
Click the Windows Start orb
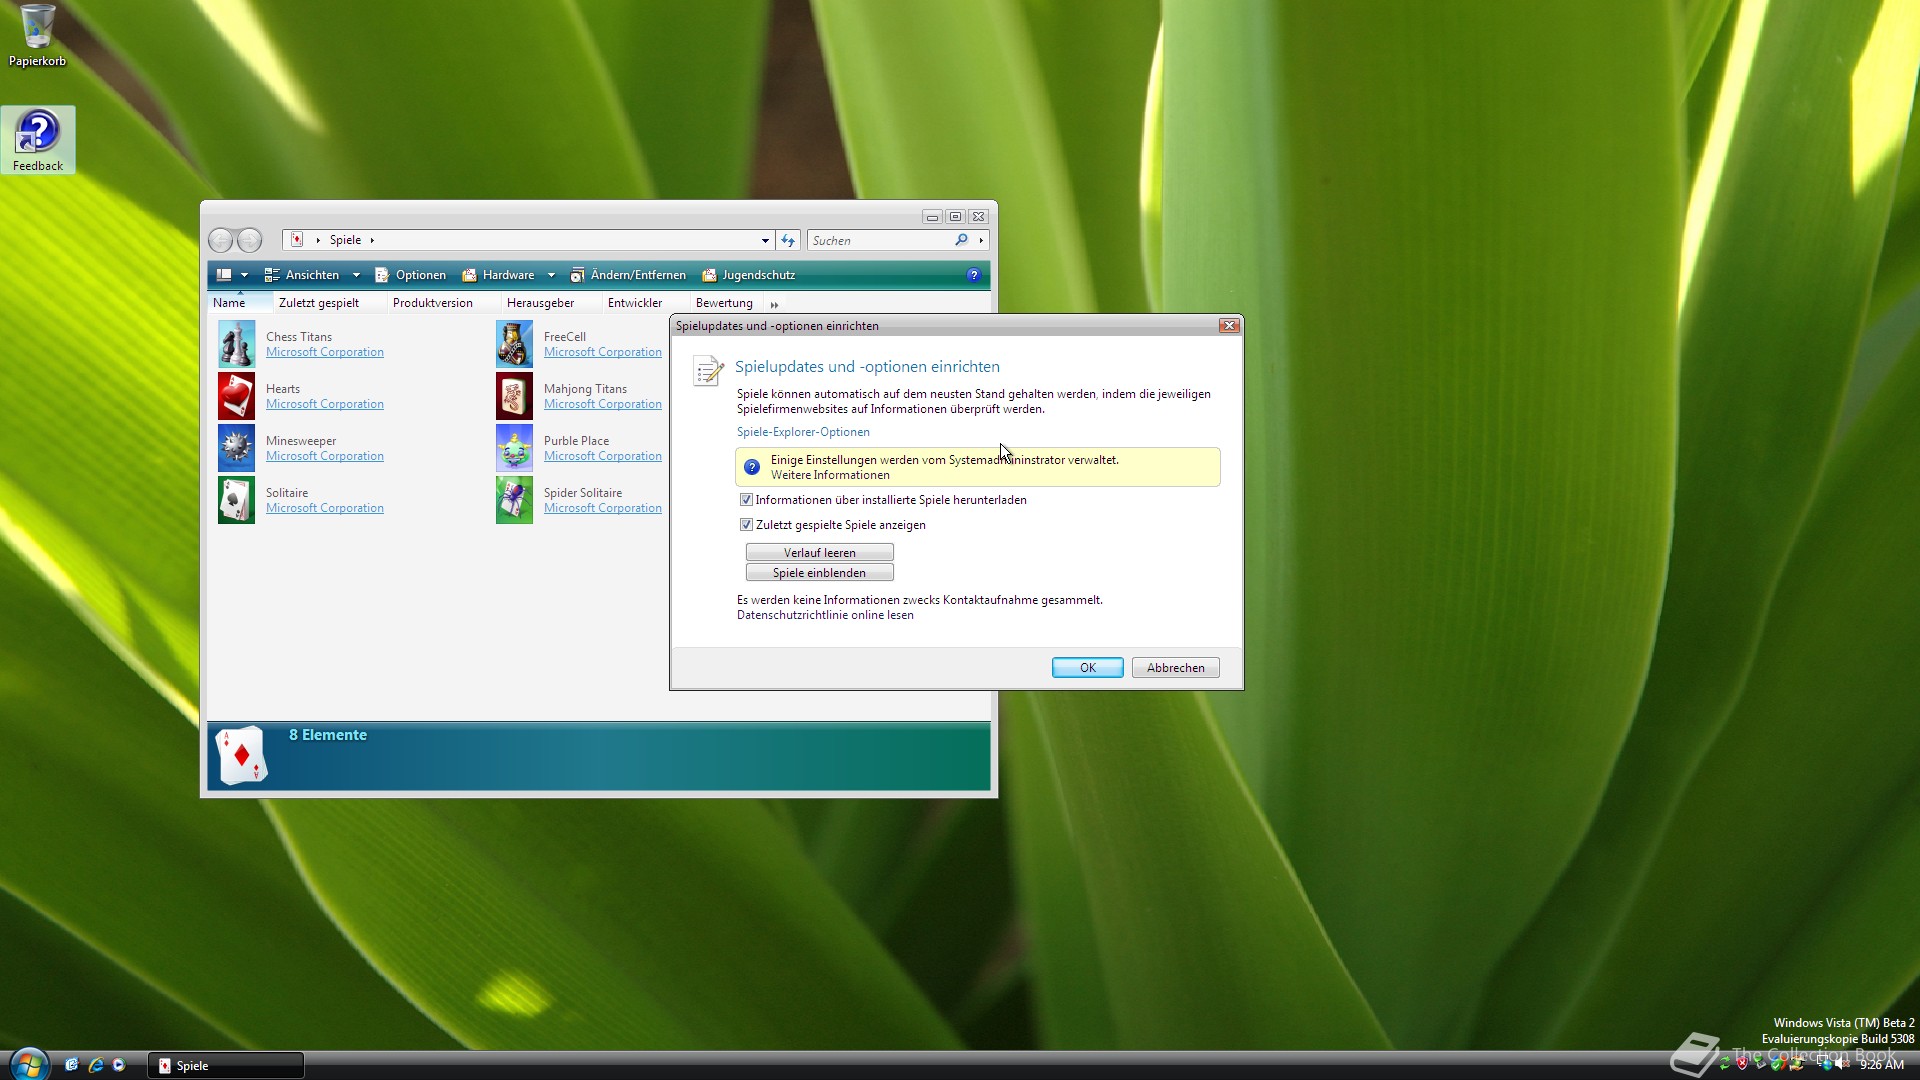[x=29, y=1064]
